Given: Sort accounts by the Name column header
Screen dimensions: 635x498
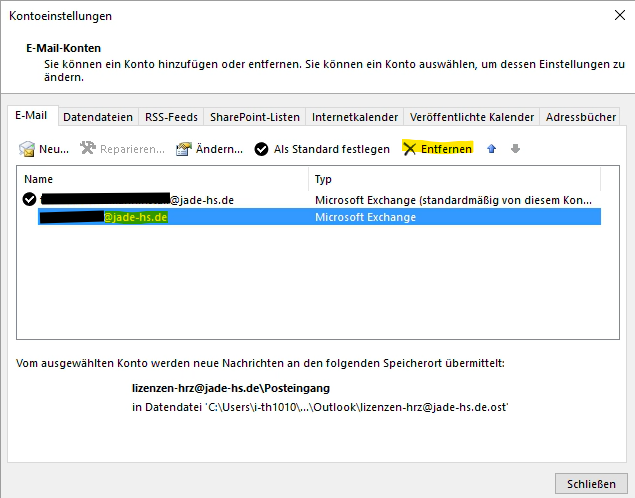Looking at the screenshot, I should coord(162,179).
